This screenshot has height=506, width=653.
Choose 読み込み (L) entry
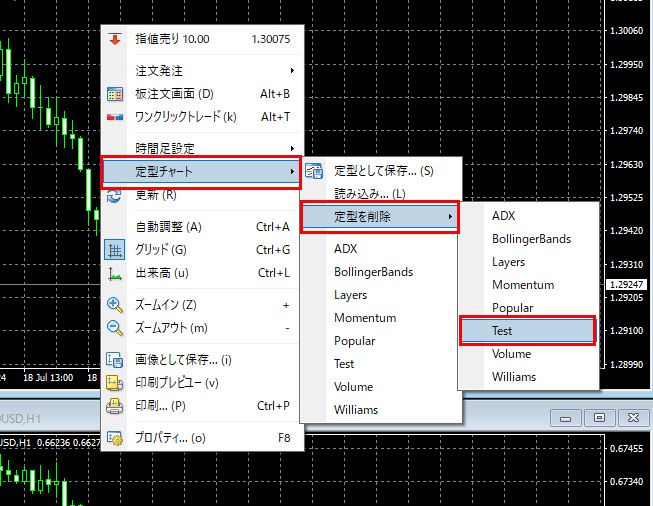[381, 194]
